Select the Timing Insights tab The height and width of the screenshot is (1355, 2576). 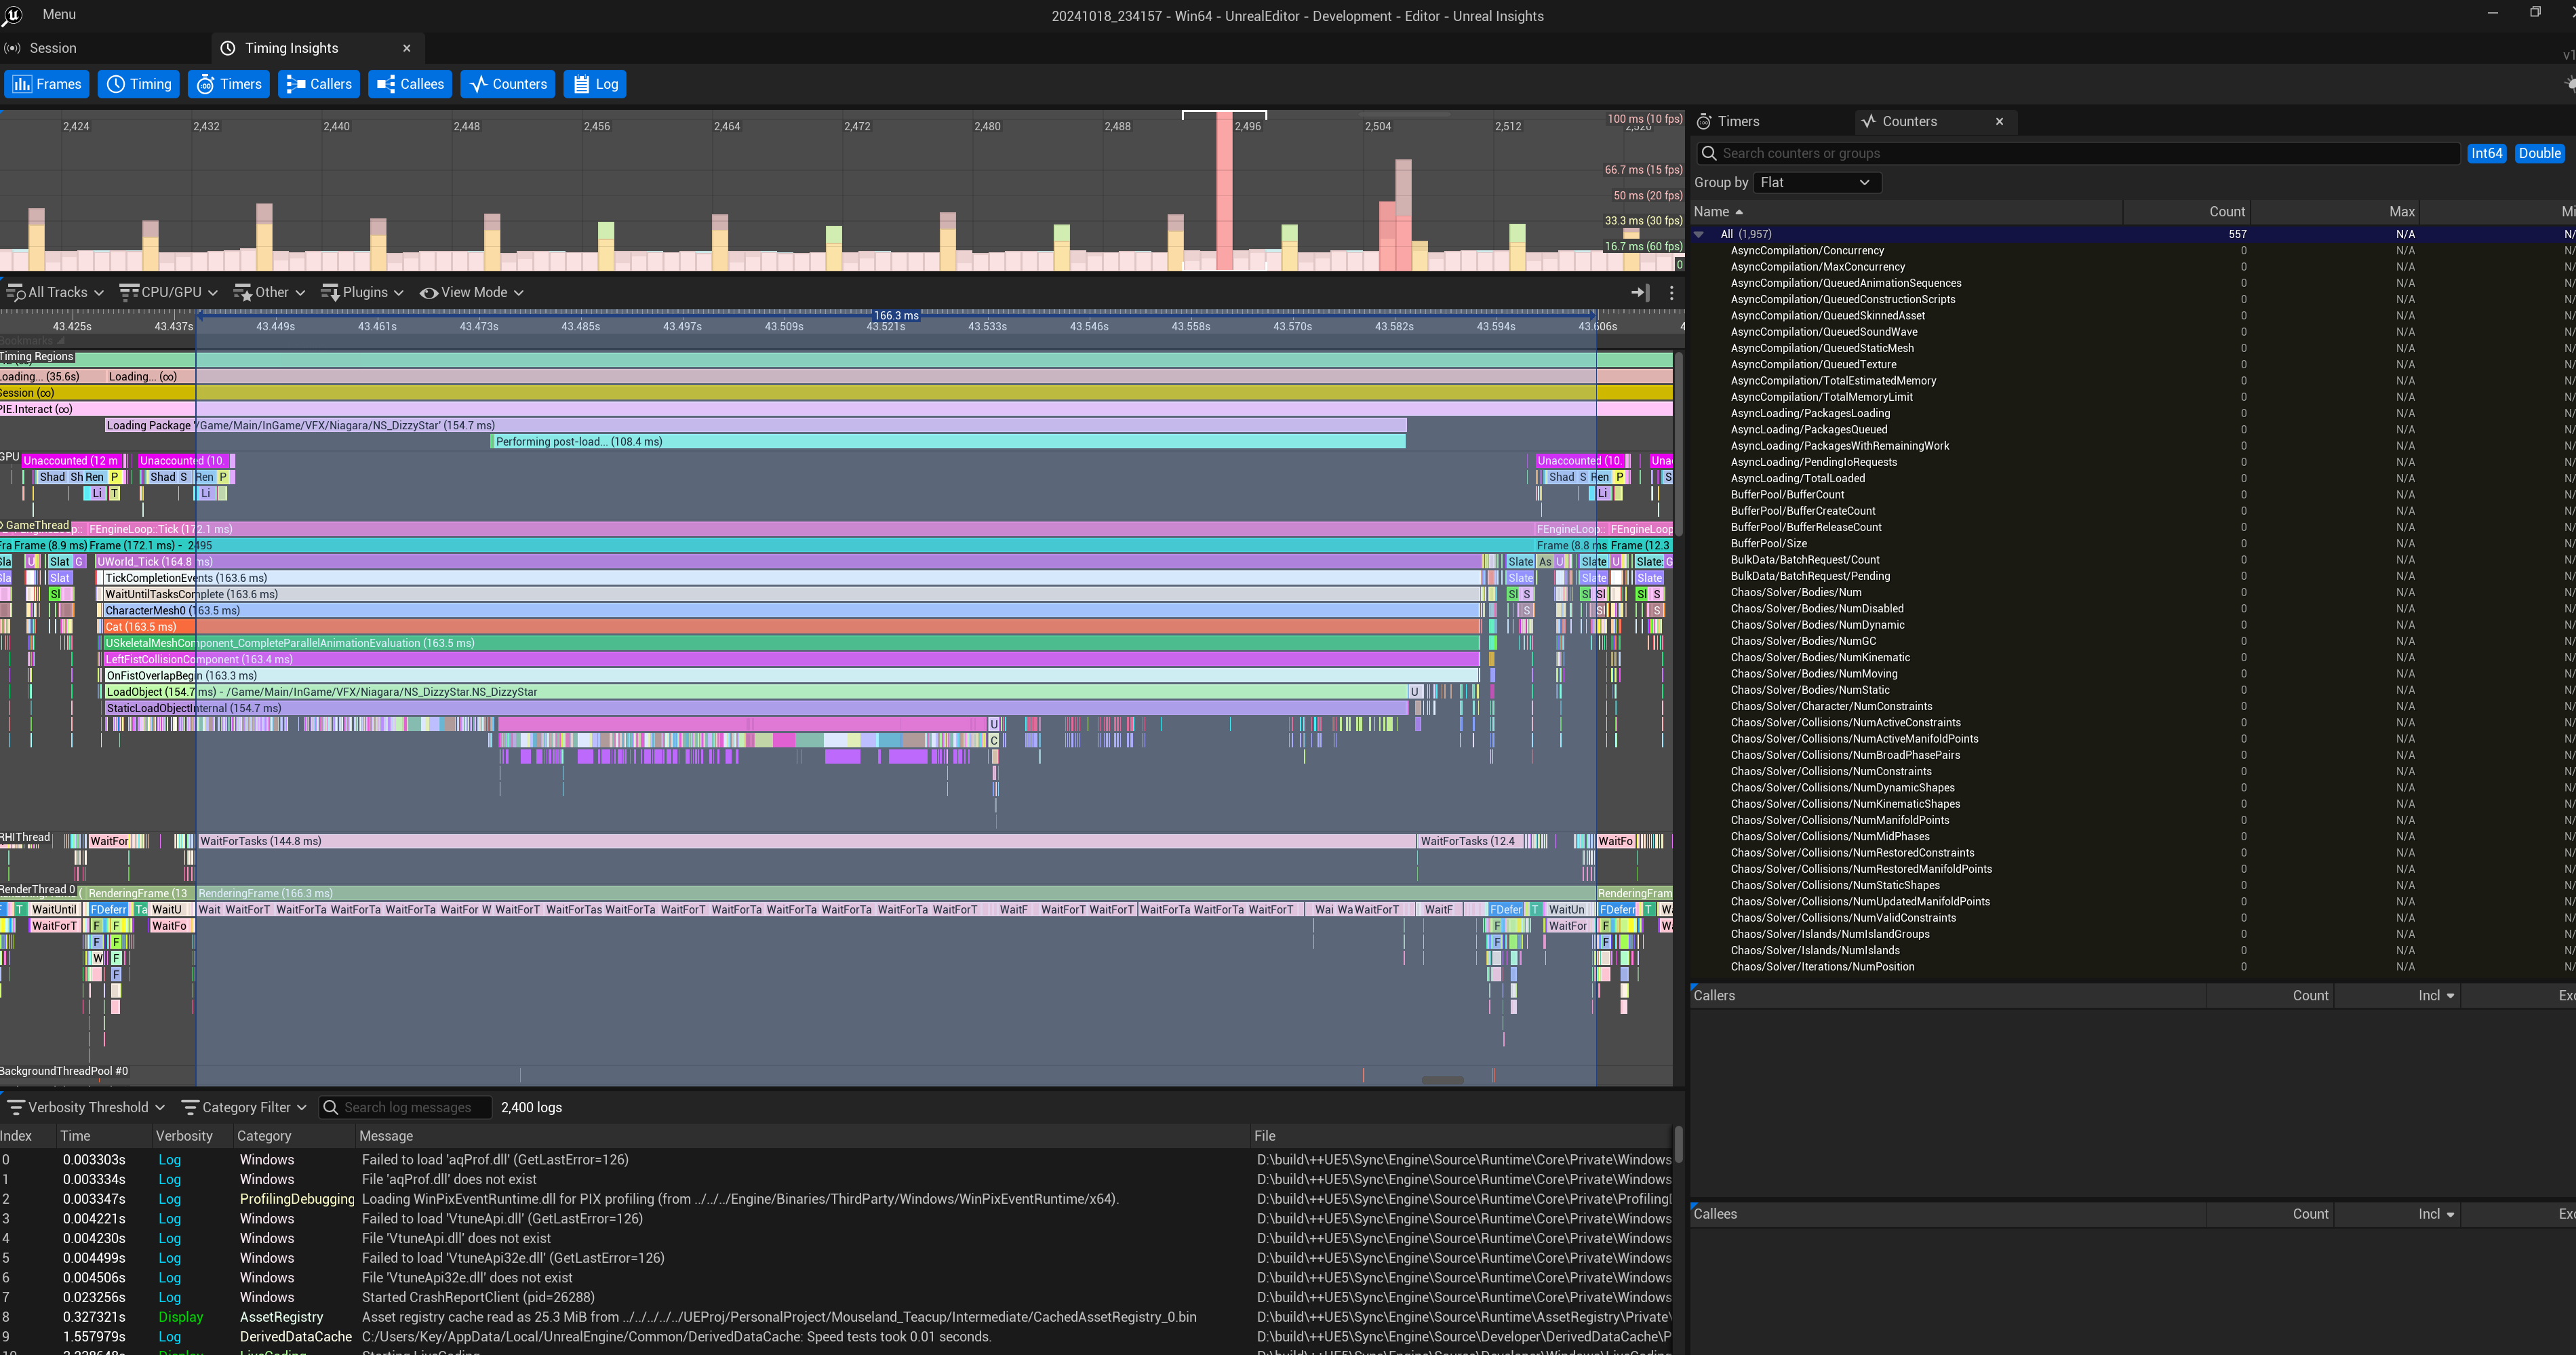[291, 48]
